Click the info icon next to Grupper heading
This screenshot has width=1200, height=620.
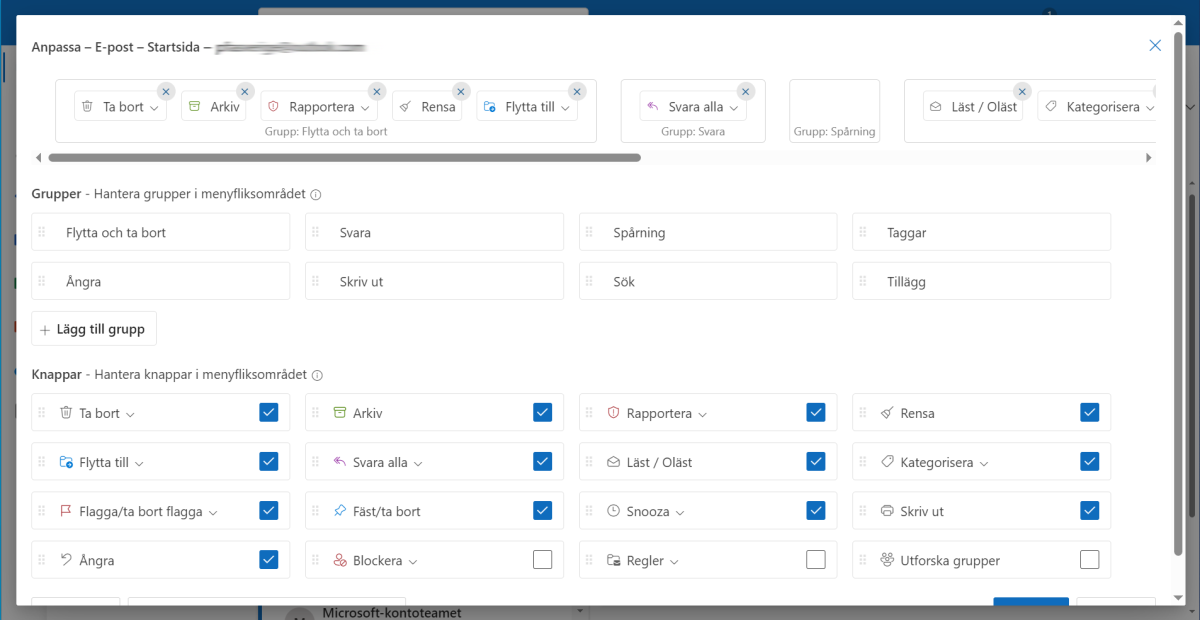pyautogui.click(x=315, y=195)
